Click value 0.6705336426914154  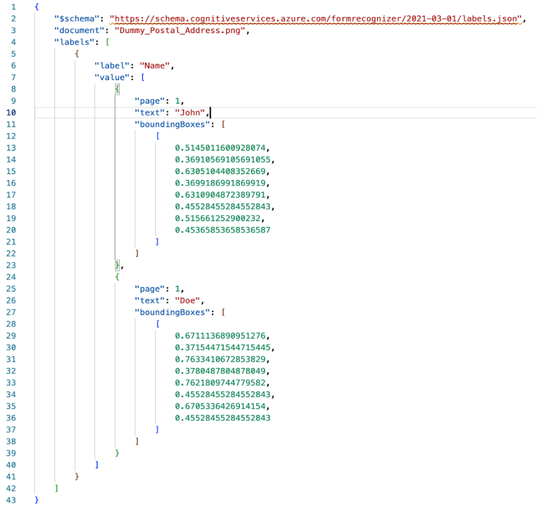pyautogui.click(x=220, y=406)
